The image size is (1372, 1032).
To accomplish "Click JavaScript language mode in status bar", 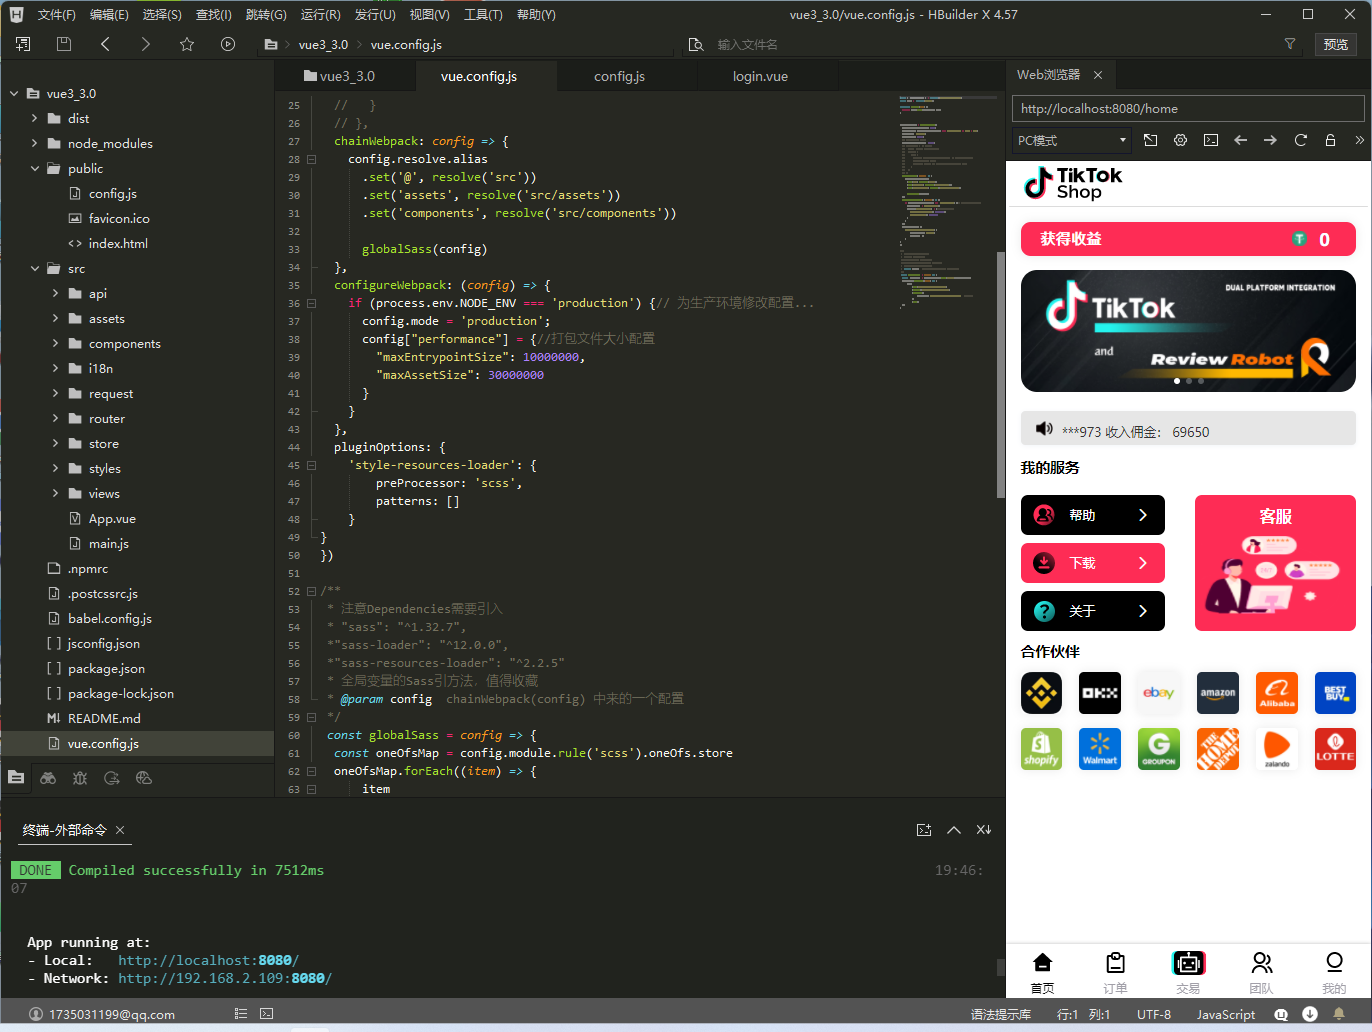I will click(1226, 1014).
